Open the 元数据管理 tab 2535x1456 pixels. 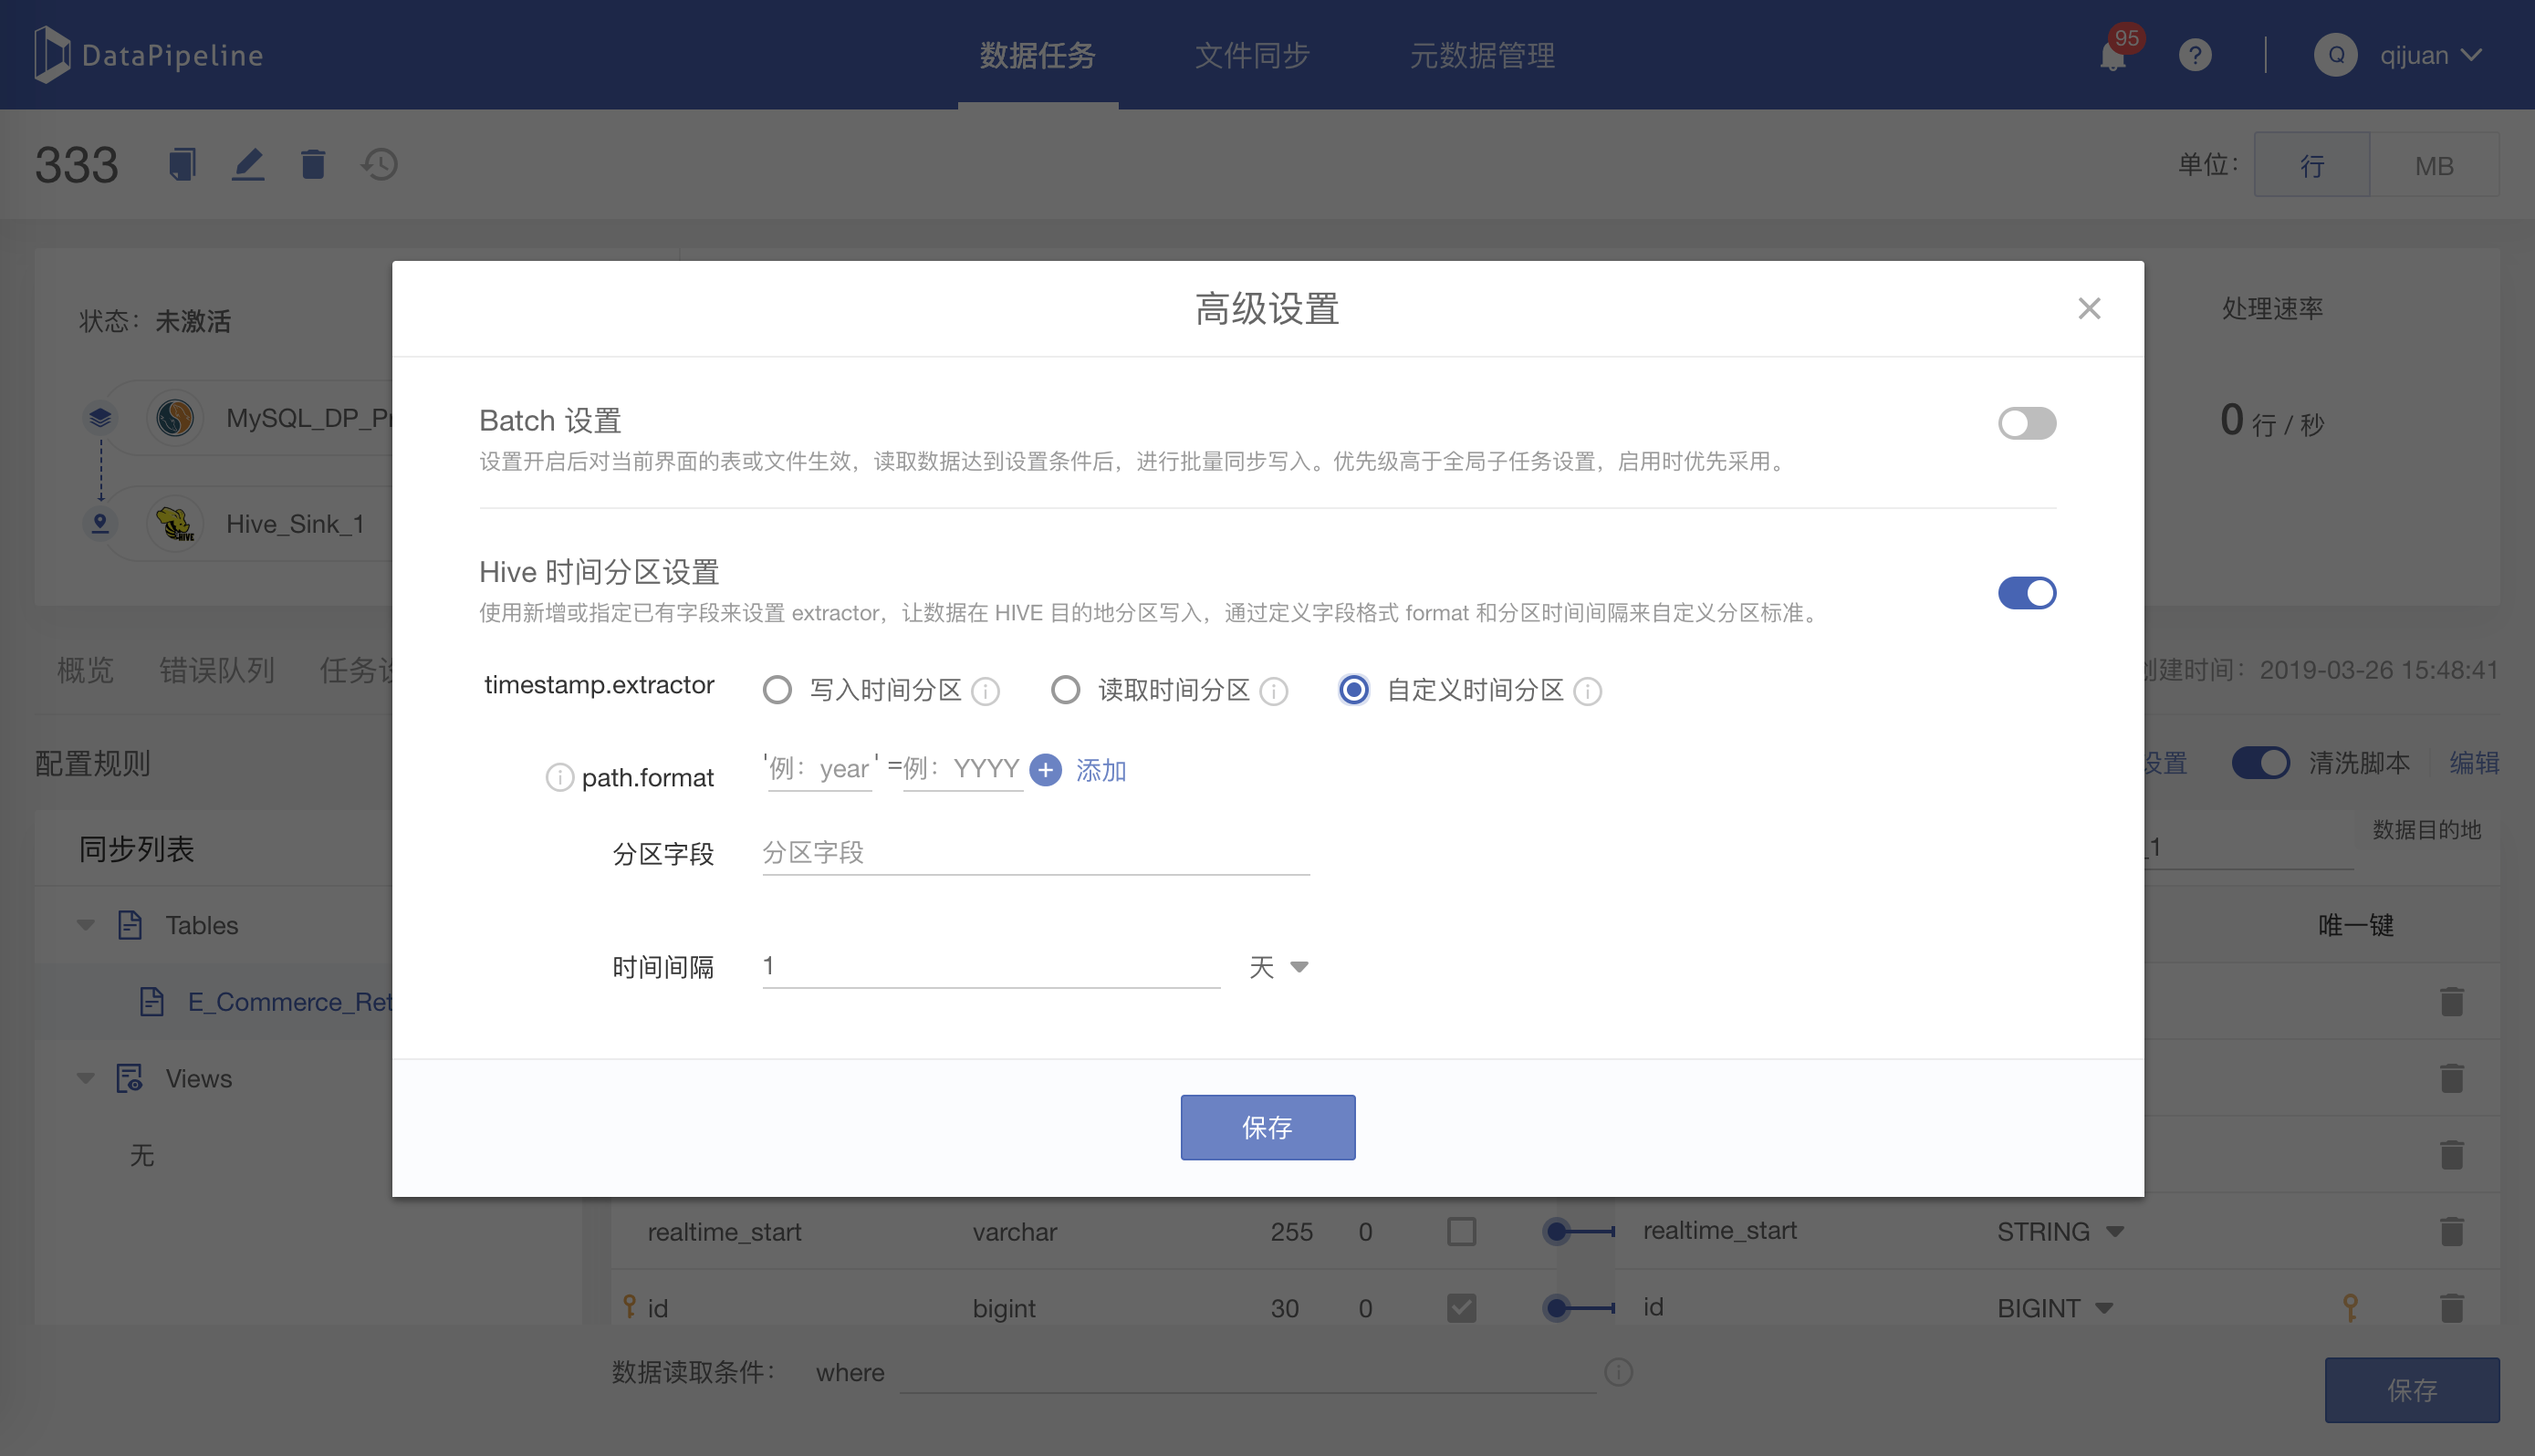tap(1481, 55)
